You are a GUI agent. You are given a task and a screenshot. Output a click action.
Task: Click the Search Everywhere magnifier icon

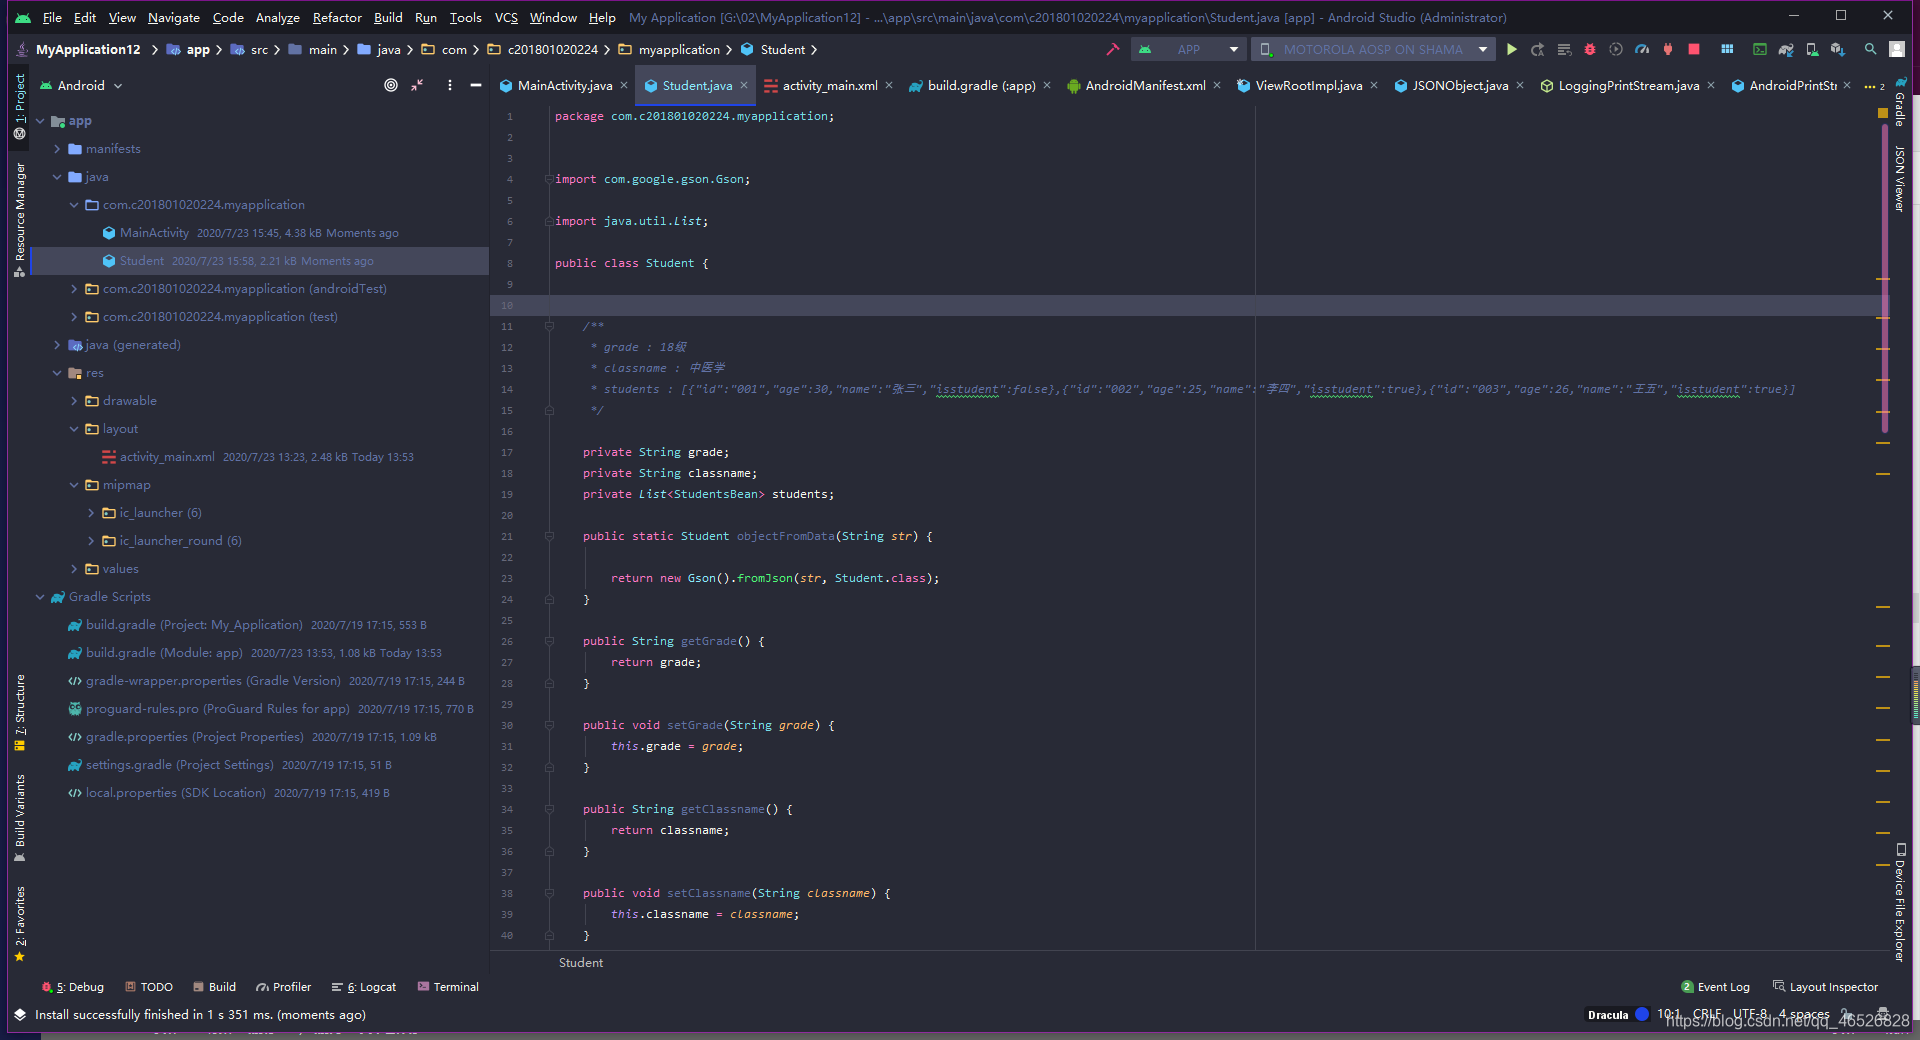1870,49
